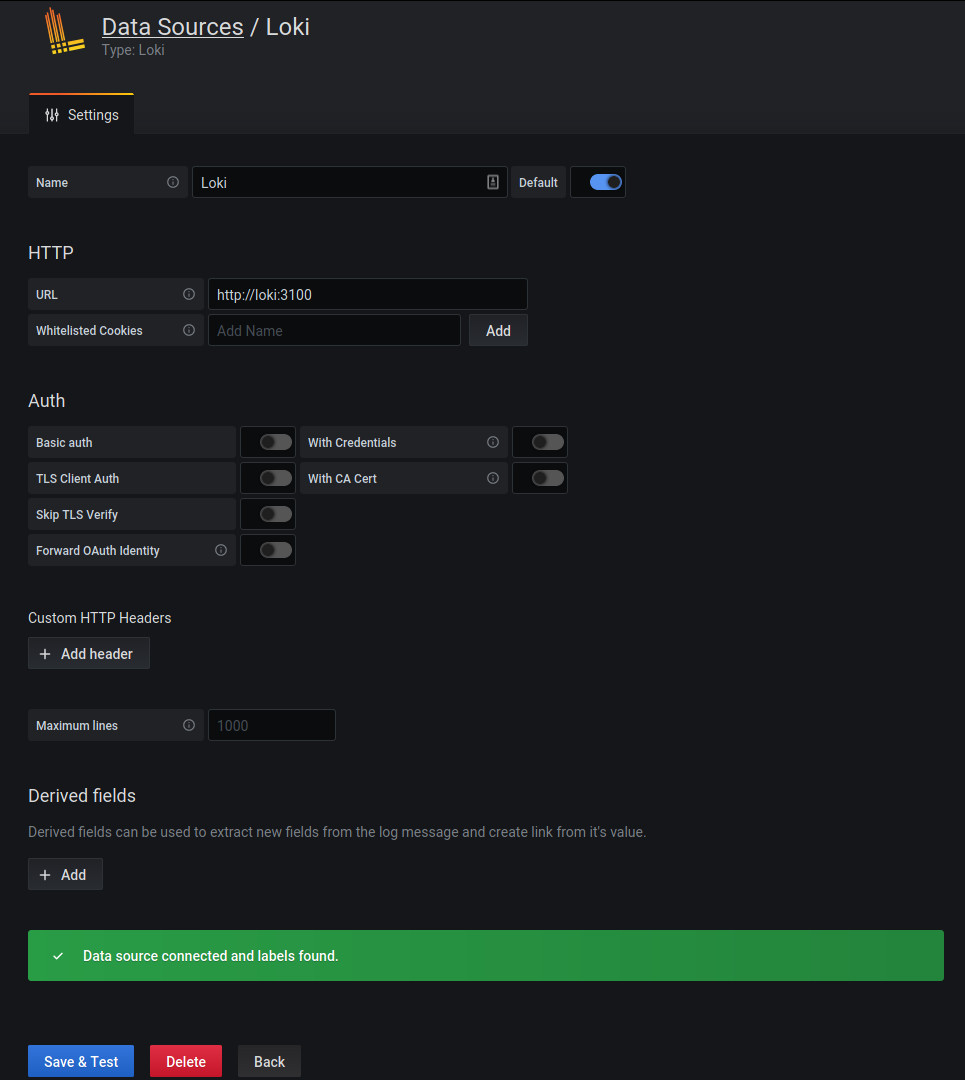This screenshot has width=965, height=1080.
Task: Enable the Skip TLS Verify switch
Action: [276, 514]
